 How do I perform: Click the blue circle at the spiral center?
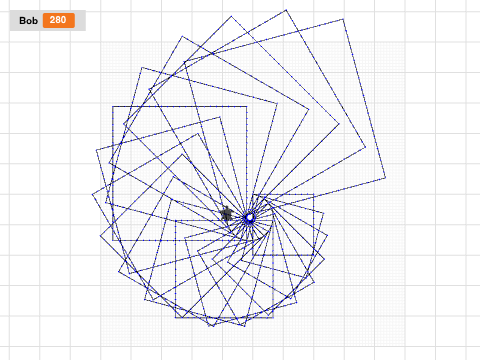pos(249,218)
